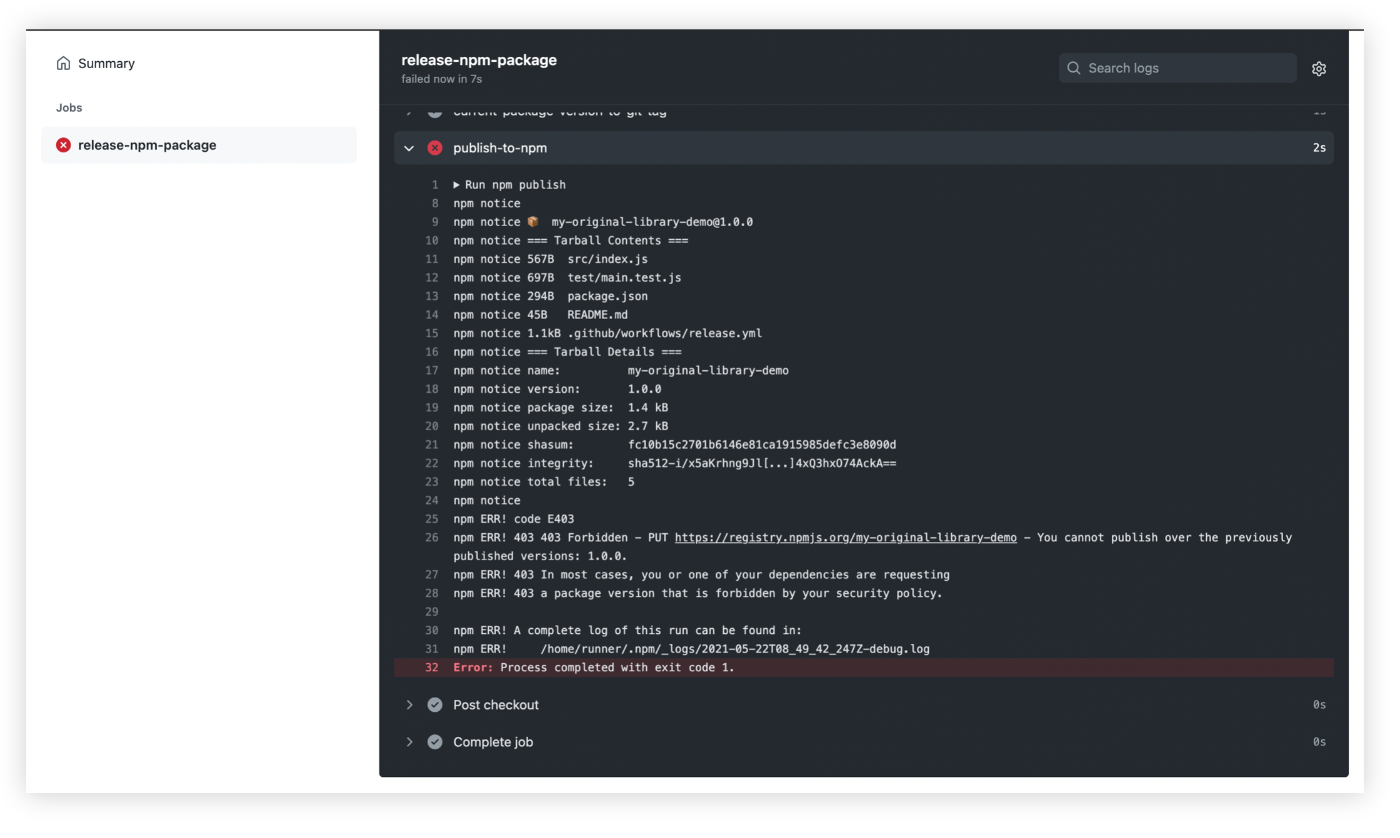
Task: Open the workflow log settings gear
Action: point(1318,68)
